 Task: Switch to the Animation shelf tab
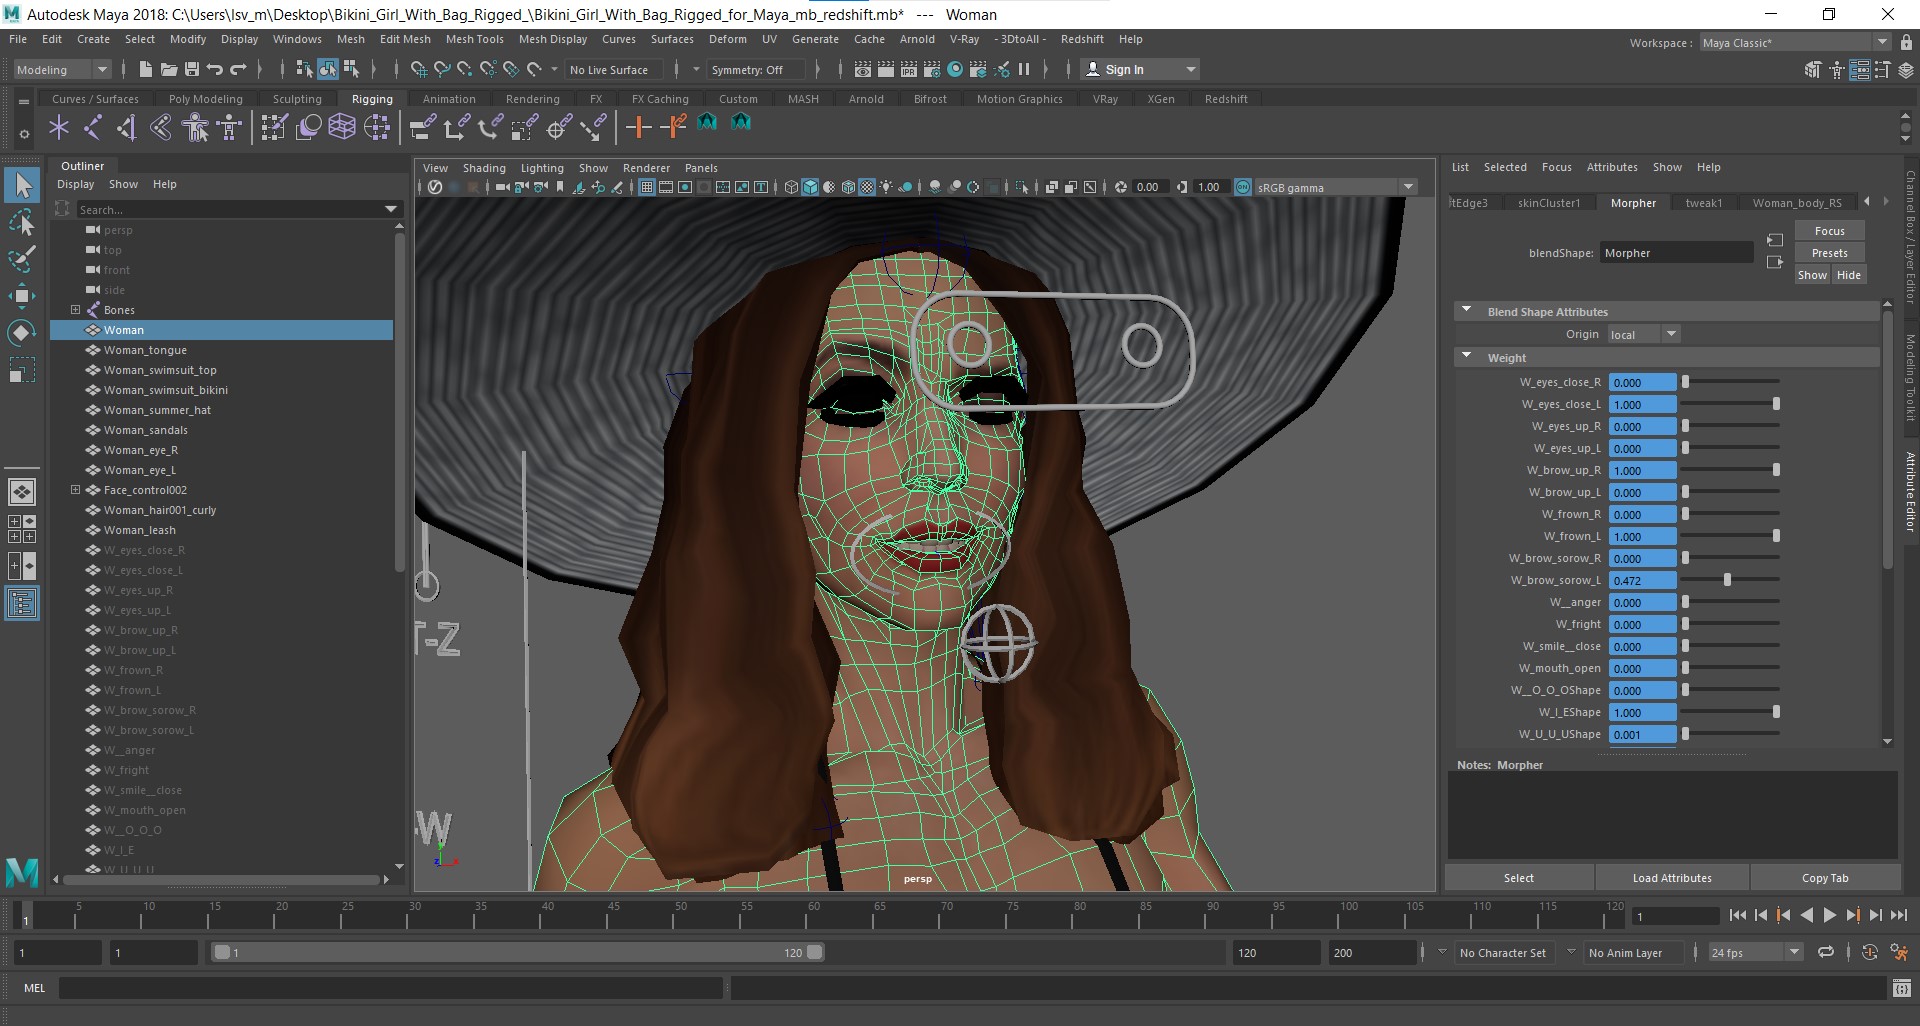(x=449, y=99)
